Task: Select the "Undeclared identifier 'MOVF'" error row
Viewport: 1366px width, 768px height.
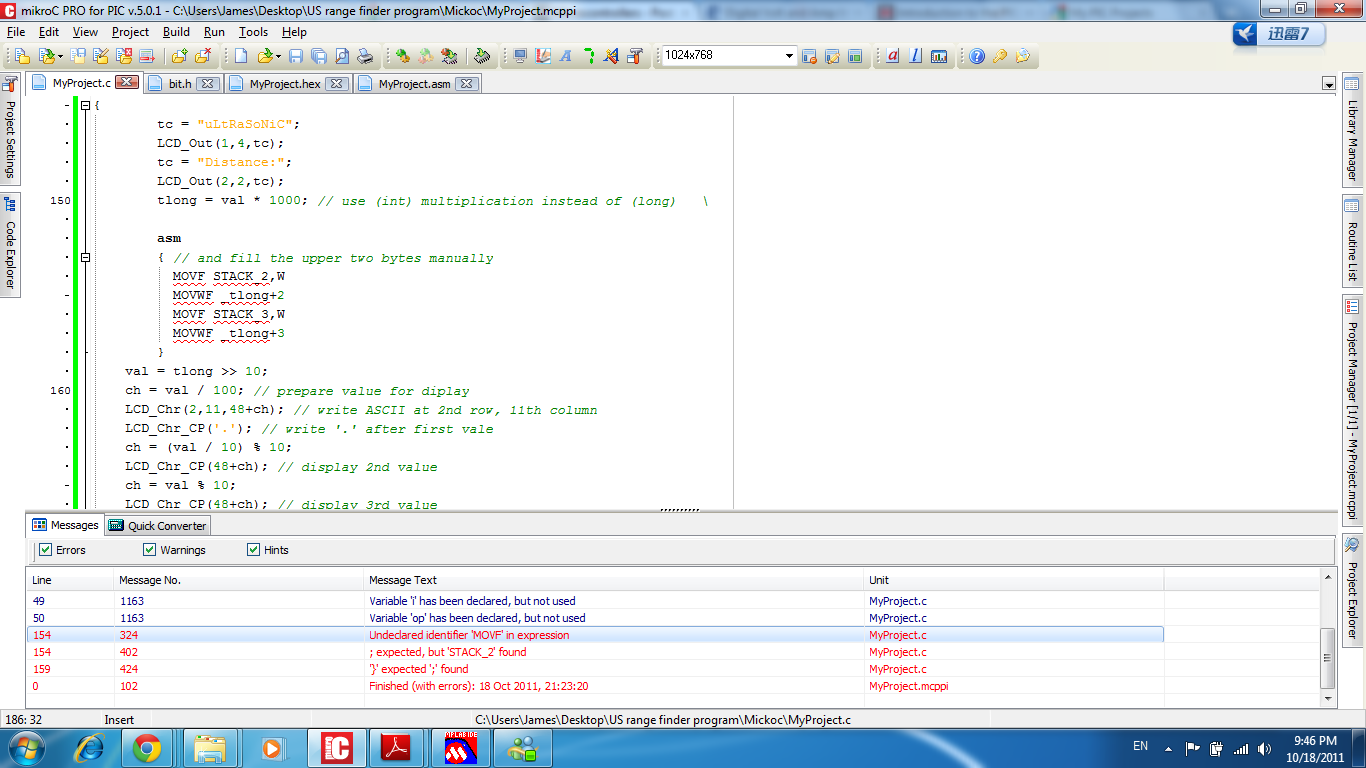Action: pos(595,635)
